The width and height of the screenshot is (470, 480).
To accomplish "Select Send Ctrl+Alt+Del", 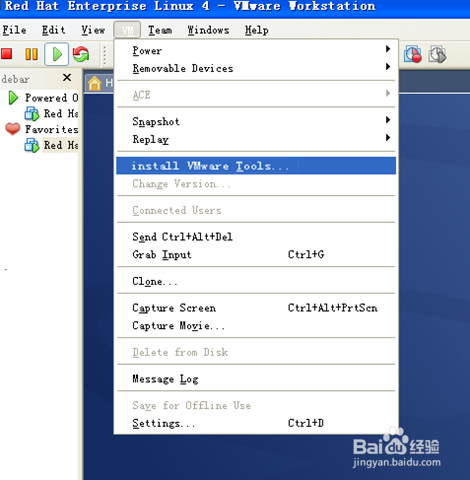I will 256,237.
